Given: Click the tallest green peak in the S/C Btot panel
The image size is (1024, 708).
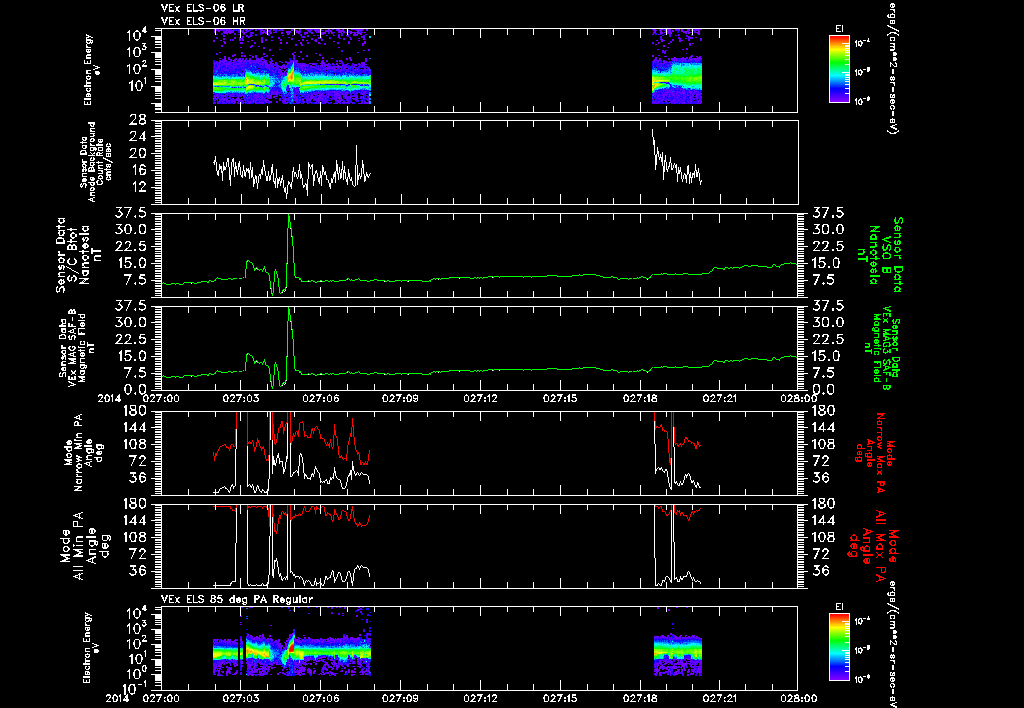Looking at the screenshot, I should (x=289, y=218).
